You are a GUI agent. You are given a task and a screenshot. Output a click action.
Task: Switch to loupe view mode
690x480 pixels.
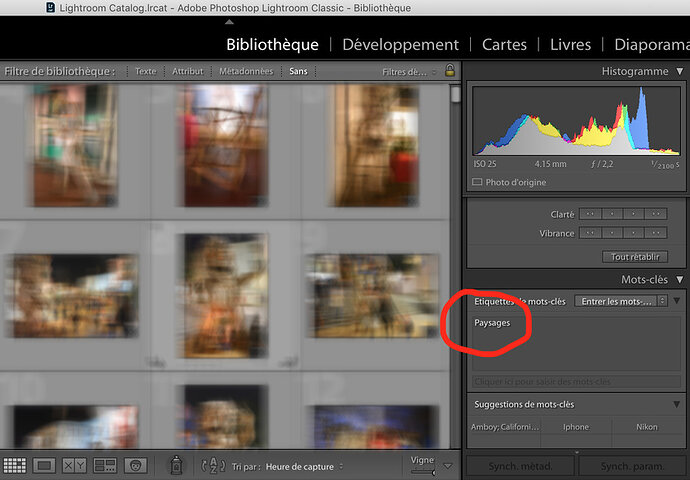[44, 465]
